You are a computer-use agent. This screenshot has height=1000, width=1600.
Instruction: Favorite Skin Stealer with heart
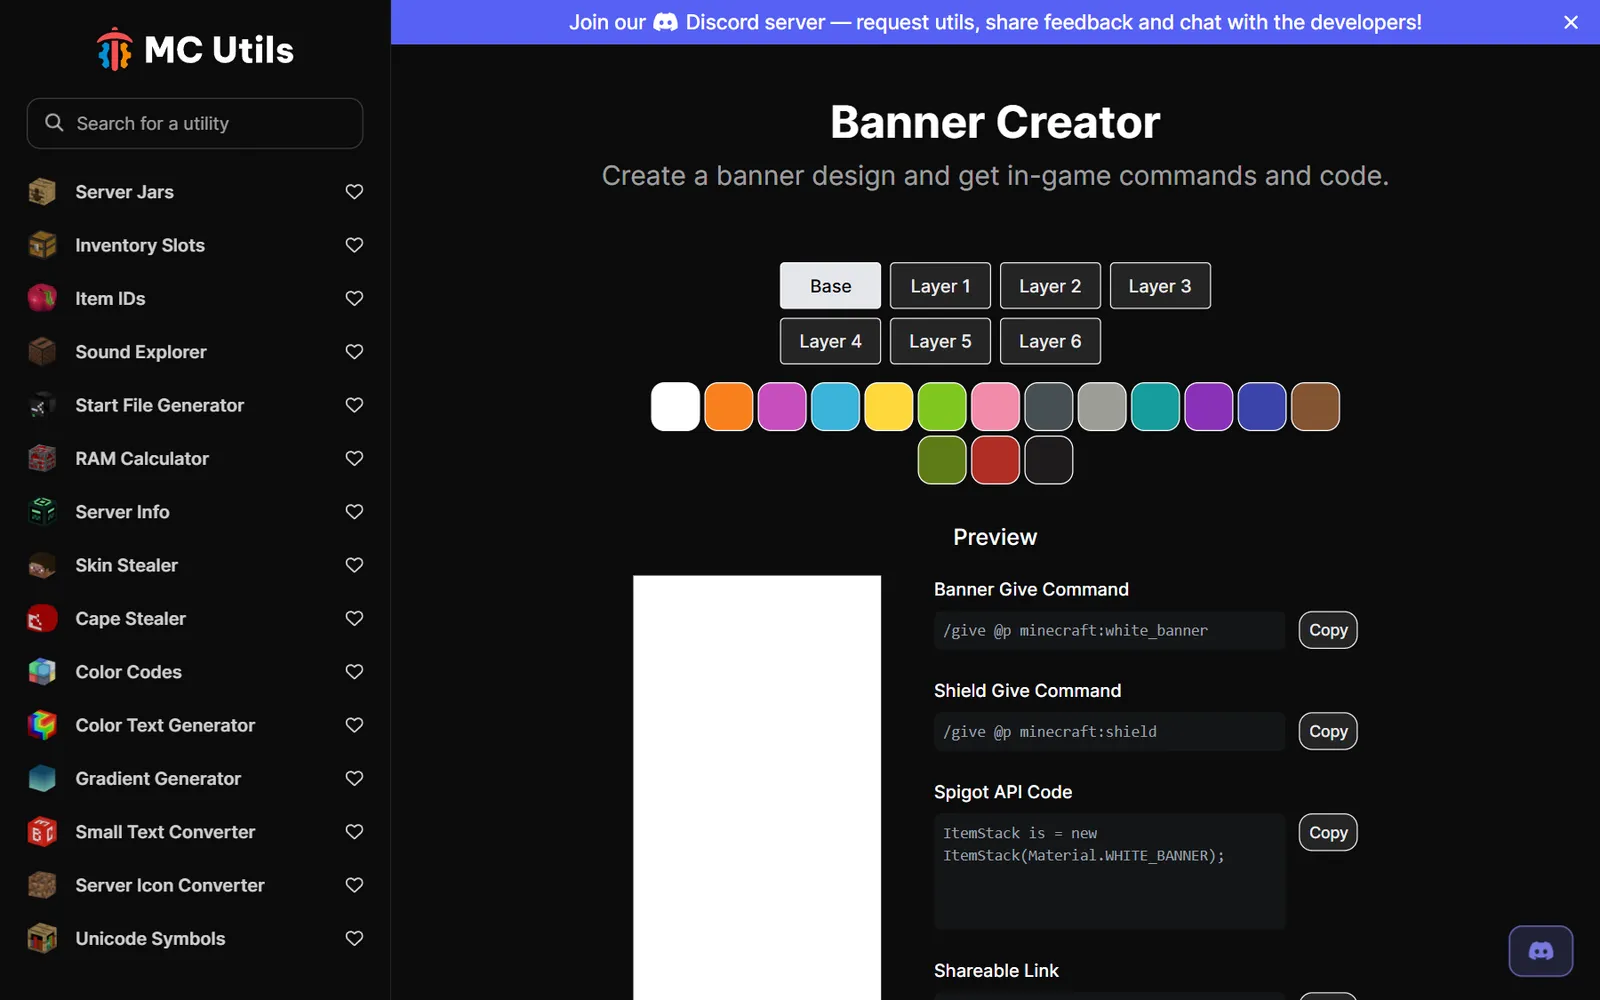(354, 565)
